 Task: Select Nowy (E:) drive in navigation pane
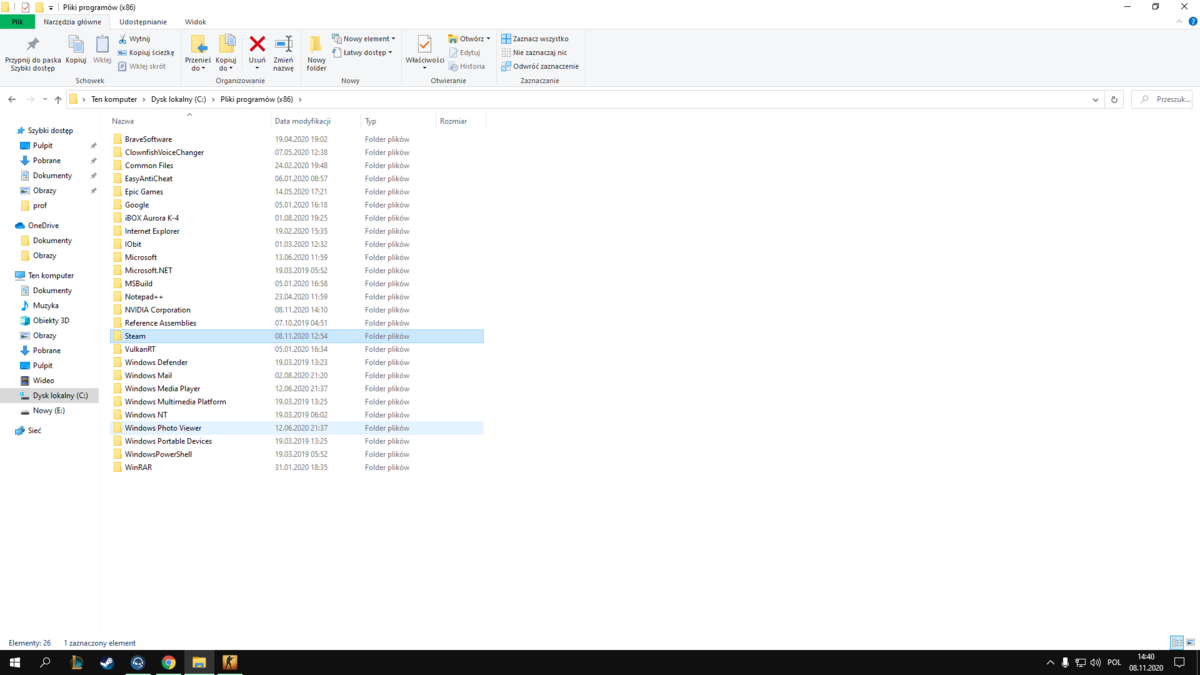[x=48, y=411]
